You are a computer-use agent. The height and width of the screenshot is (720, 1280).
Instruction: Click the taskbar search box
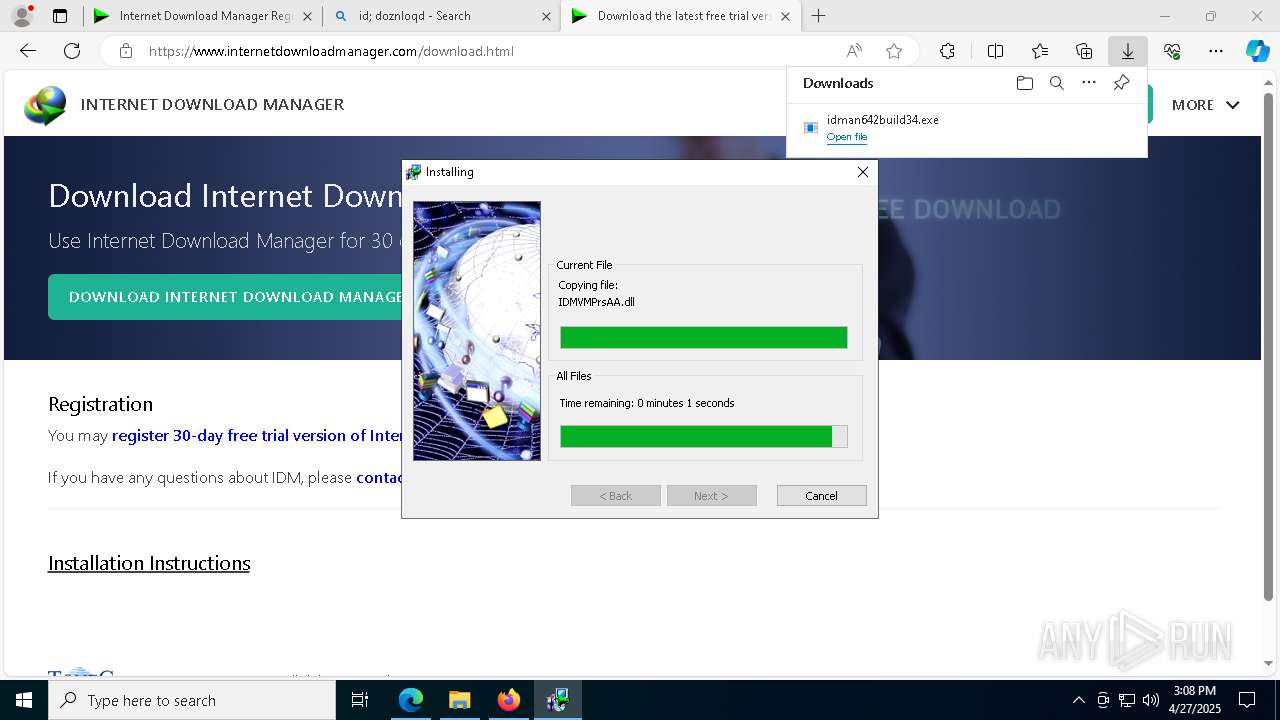[192, 700]
